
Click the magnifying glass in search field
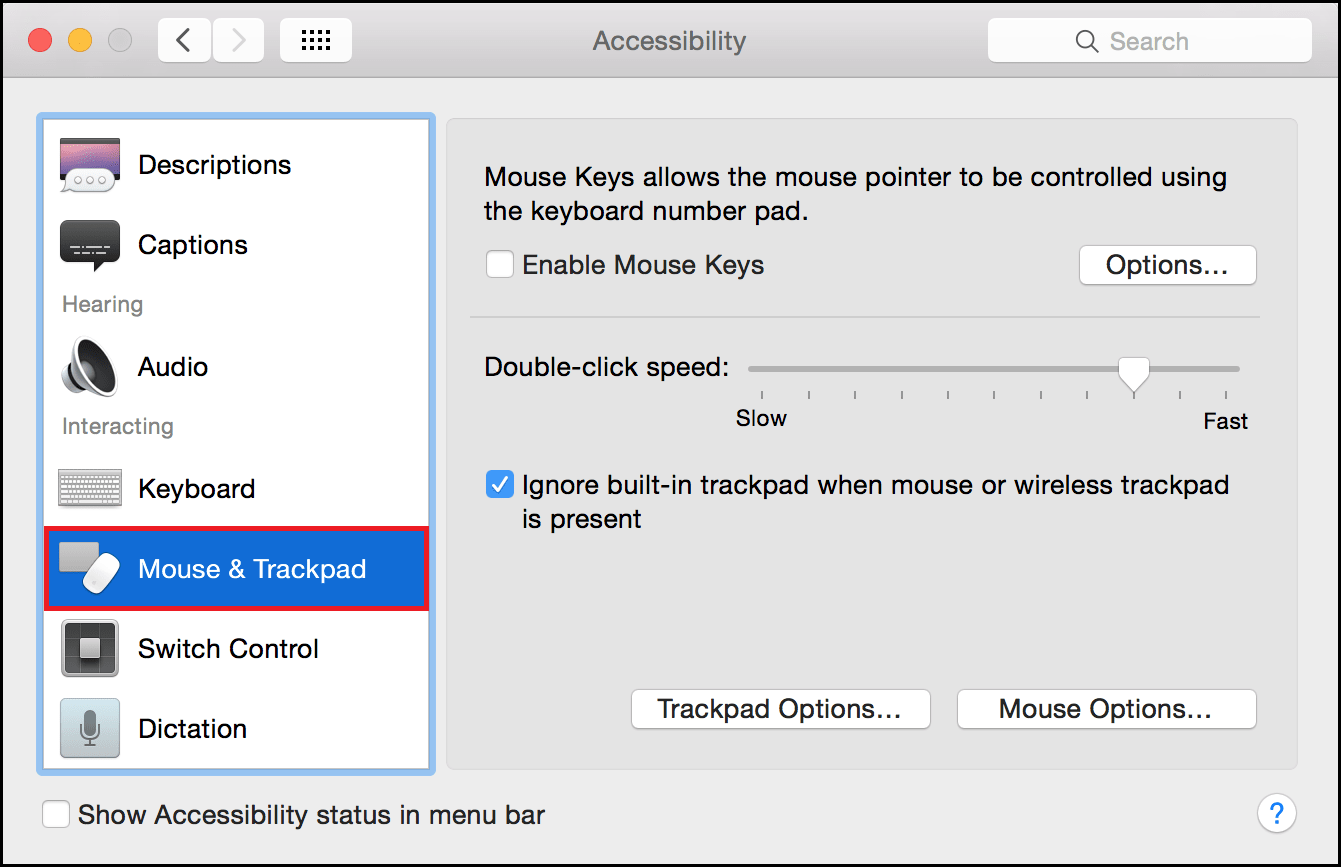(x=1087, y=41)
